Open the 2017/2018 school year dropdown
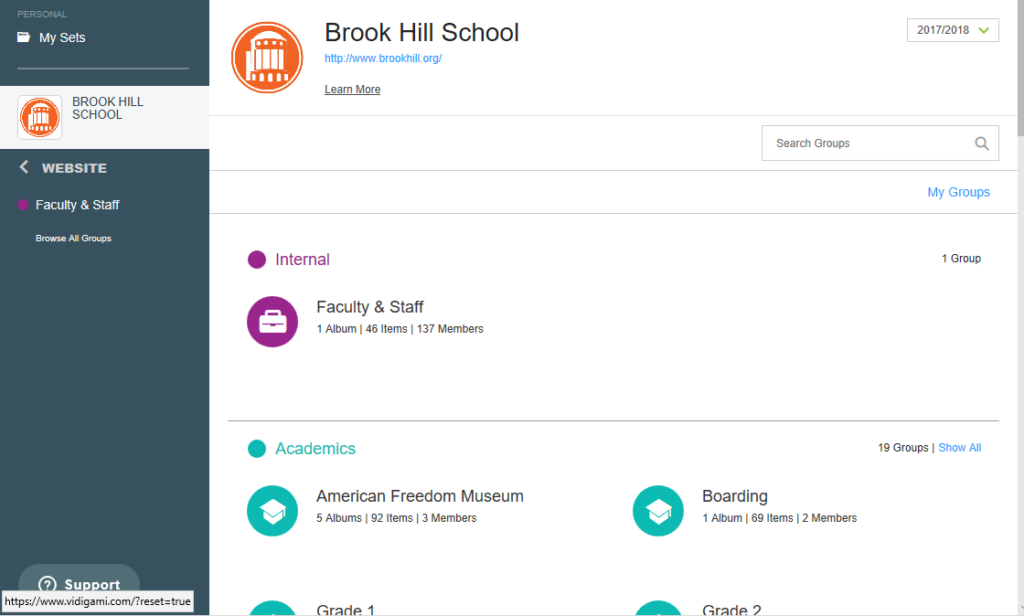 (952, 30)
